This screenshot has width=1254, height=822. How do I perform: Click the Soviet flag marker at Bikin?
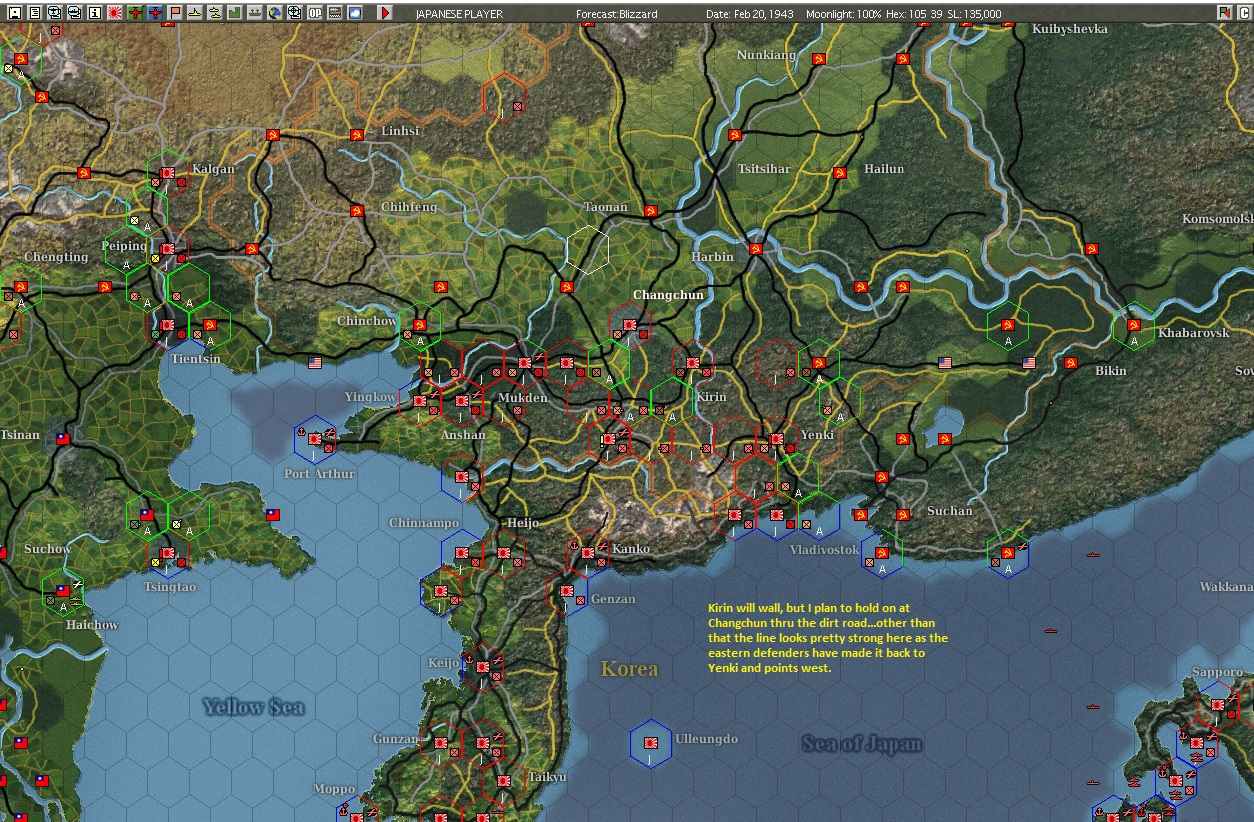pyautogui.click(x=1071, y=363)
